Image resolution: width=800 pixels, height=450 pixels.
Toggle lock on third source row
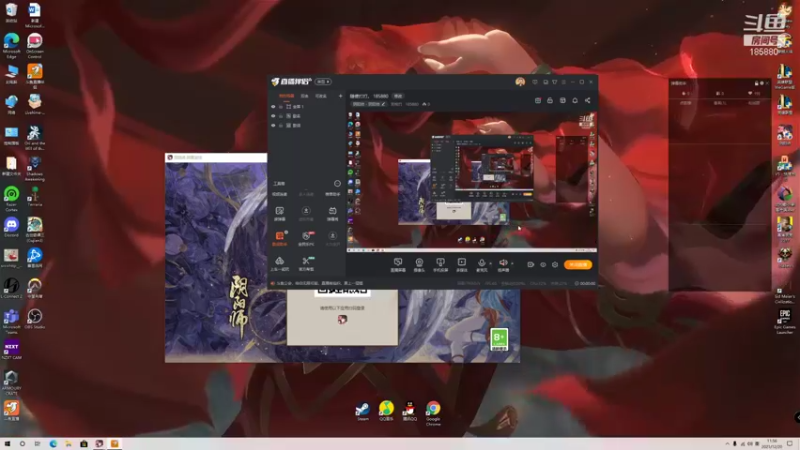click(x=281, y=125)
